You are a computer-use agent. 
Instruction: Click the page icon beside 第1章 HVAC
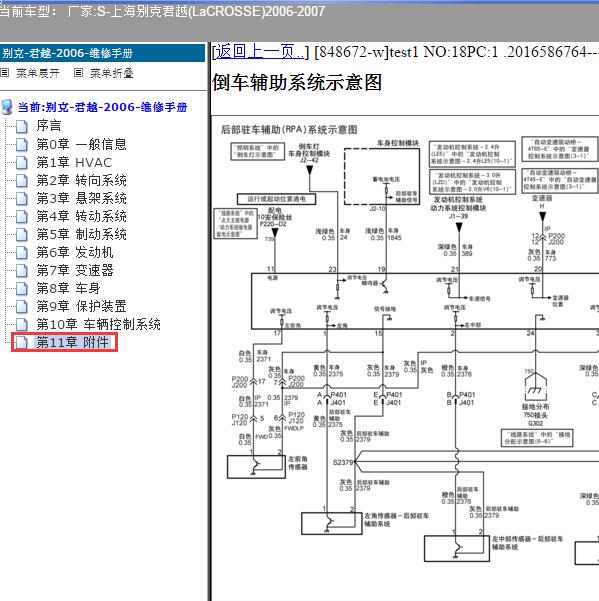22,162
